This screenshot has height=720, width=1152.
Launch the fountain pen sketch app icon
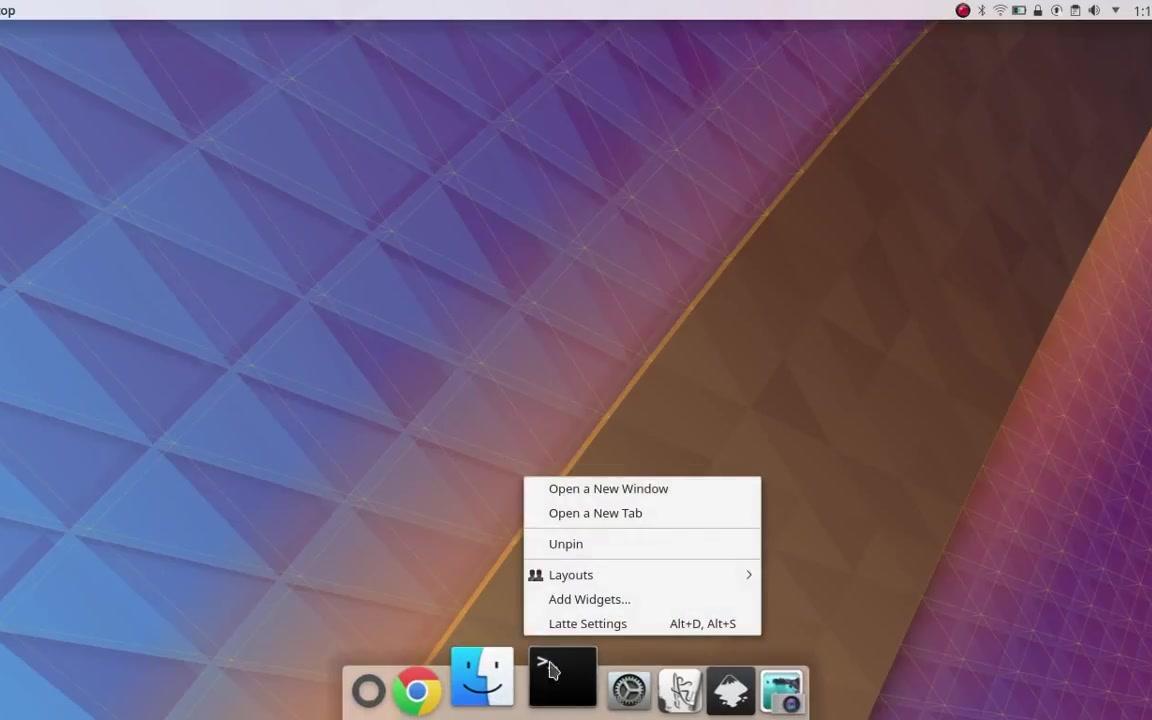click(680, 690)
